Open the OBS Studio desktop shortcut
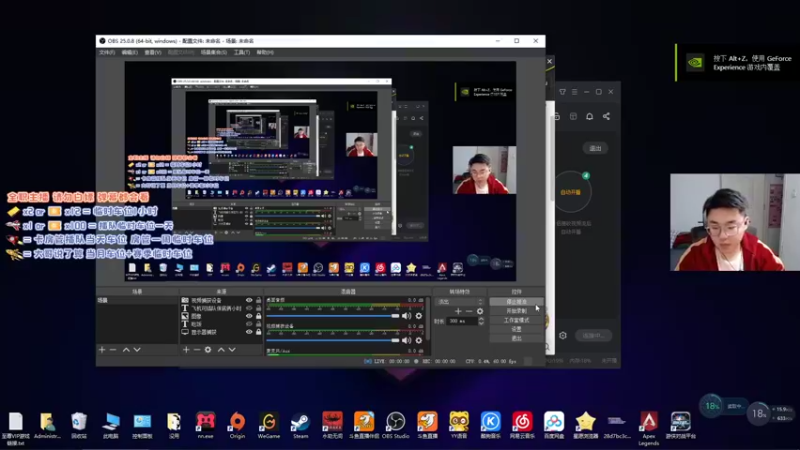 395,425
